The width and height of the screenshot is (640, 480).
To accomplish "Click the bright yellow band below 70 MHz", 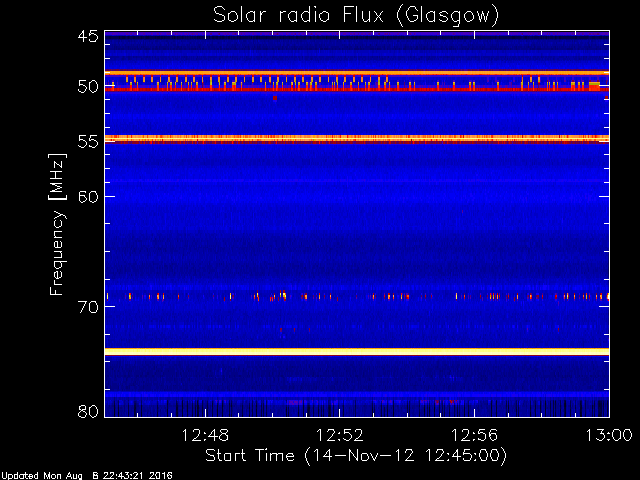I will (357, 351).
